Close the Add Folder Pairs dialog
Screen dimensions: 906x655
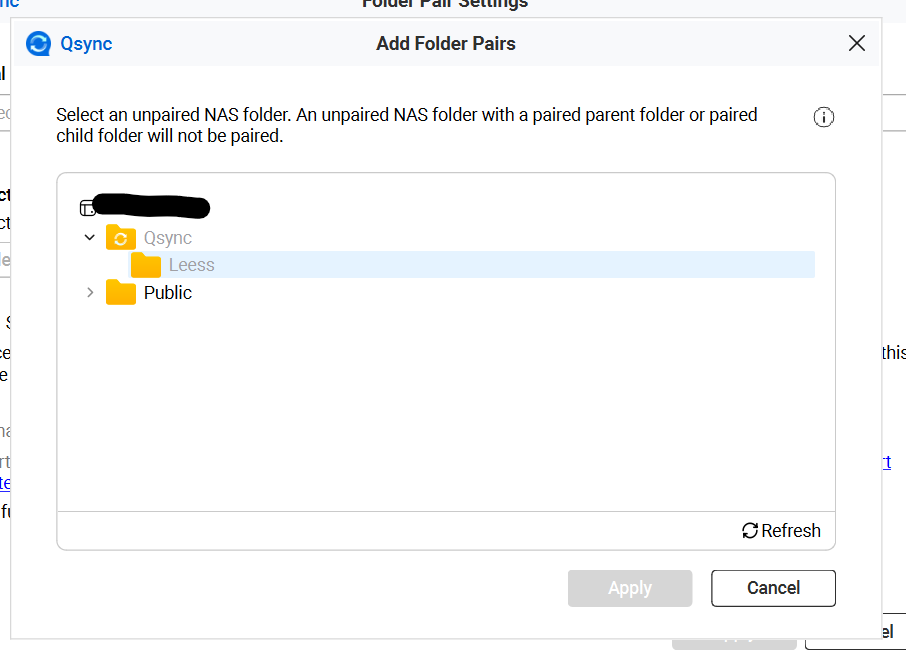pyautogui.click(x=857, y=43)
